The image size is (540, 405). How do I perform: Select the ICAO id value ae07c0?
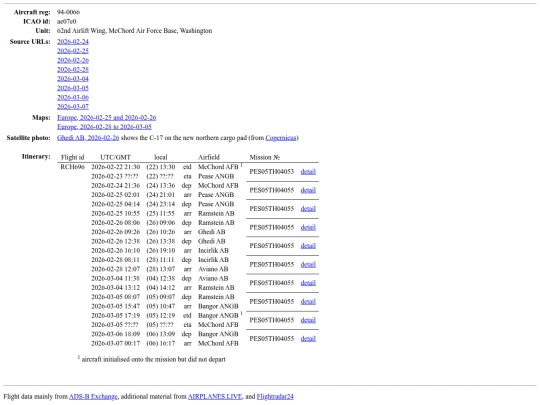[66, 21]
